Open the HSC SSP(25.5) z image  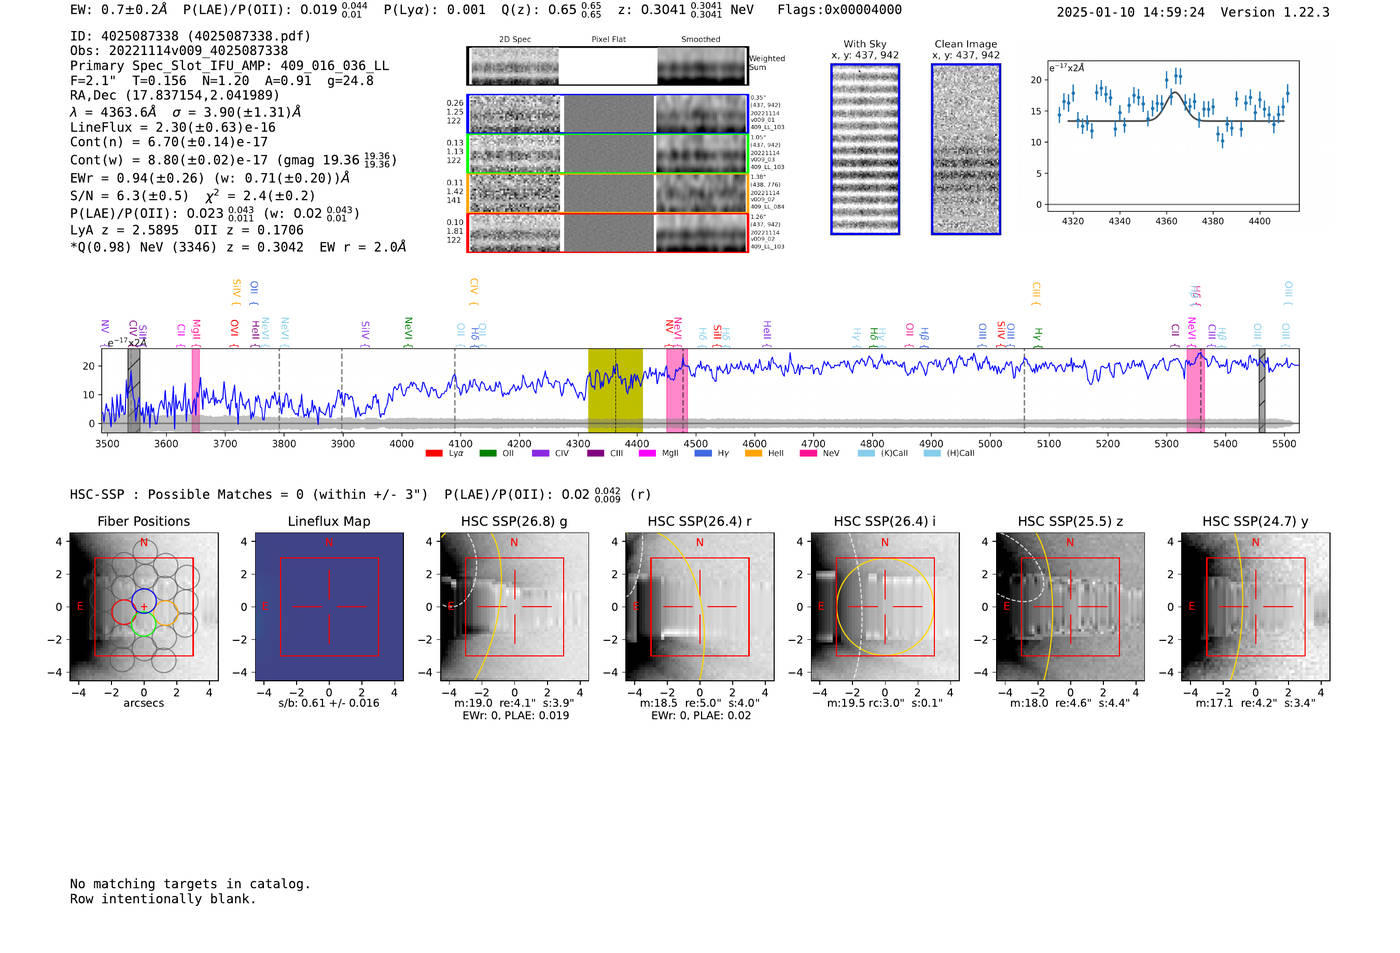tap(1070, 606)
